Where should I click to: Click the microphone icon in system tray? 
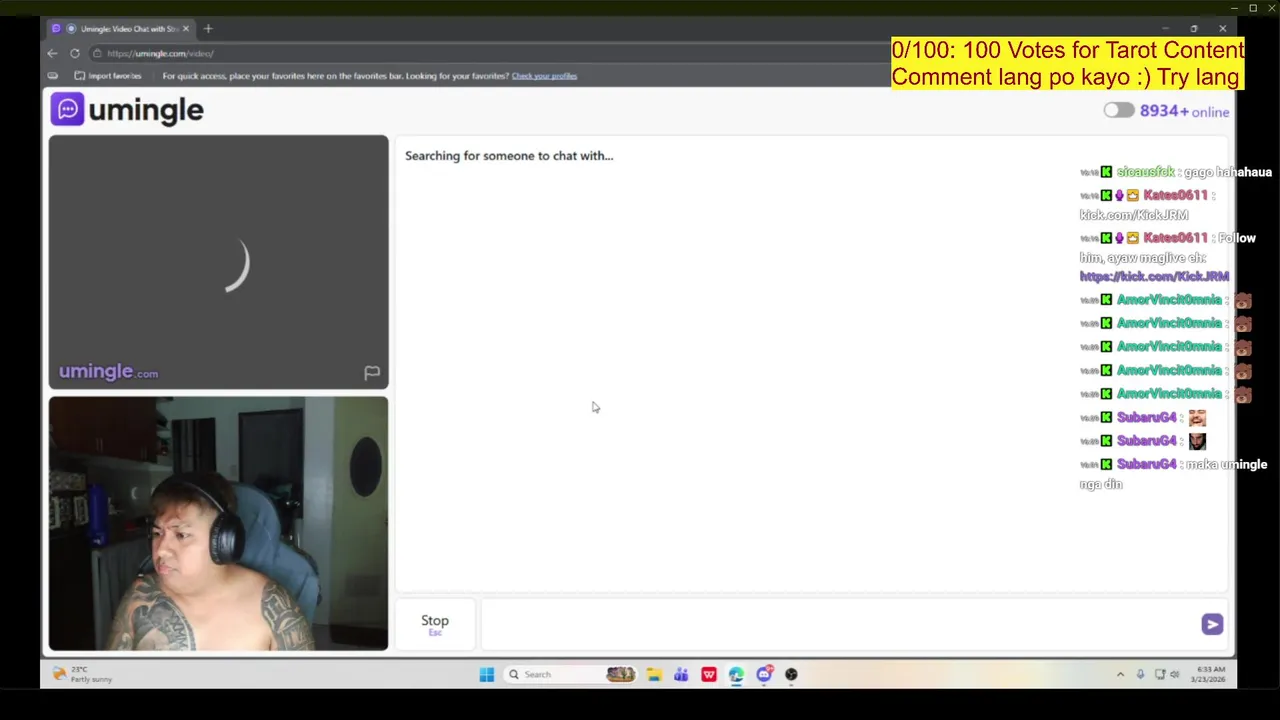coord(1140,675)
